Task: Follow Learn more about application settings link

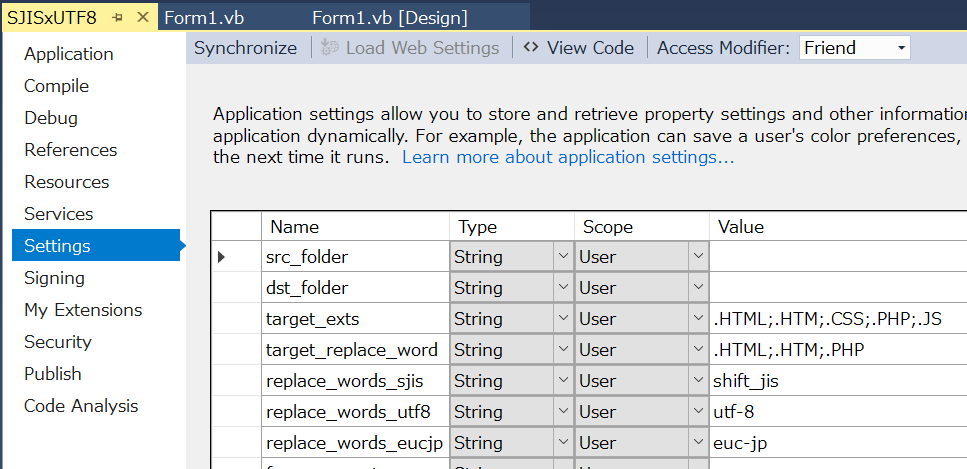Action: tap(568, 157)
